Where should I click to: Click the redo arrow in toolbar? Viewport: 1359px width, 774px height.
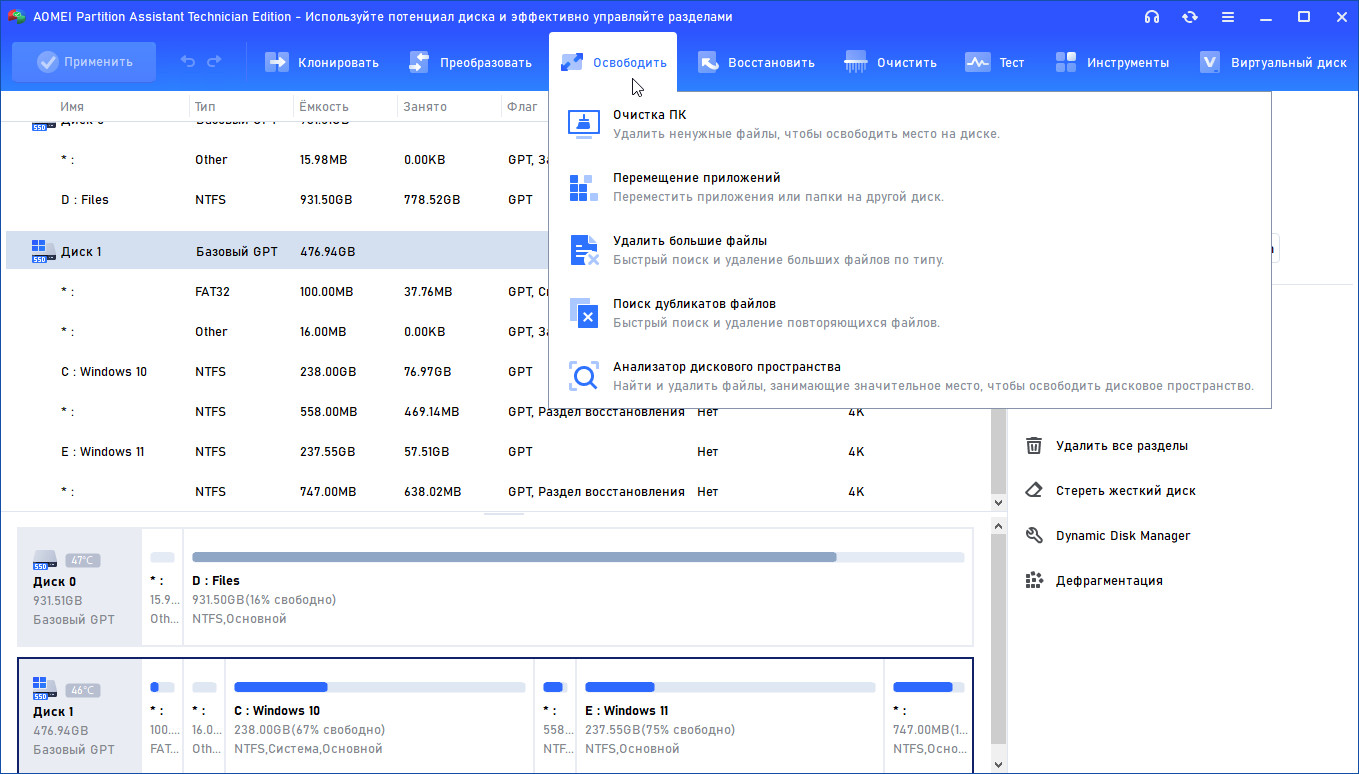[214, 62]
